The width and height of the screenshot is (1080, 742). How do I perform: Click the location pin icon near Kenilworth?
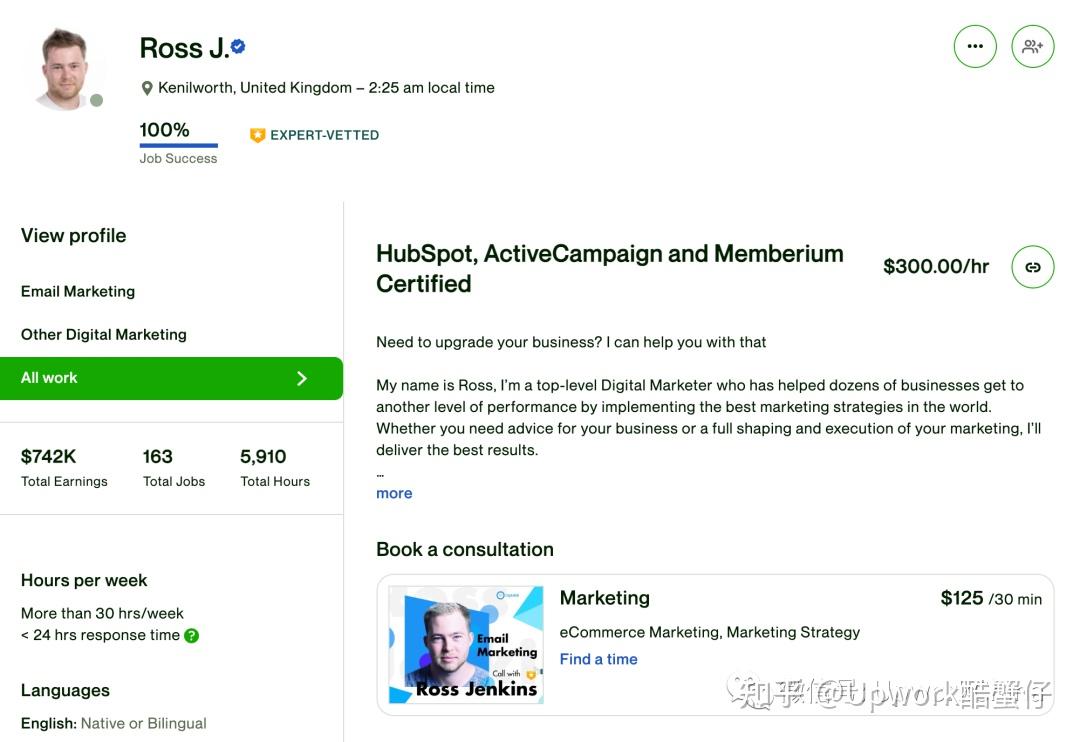pyautogui.click(x=147, y=88)
